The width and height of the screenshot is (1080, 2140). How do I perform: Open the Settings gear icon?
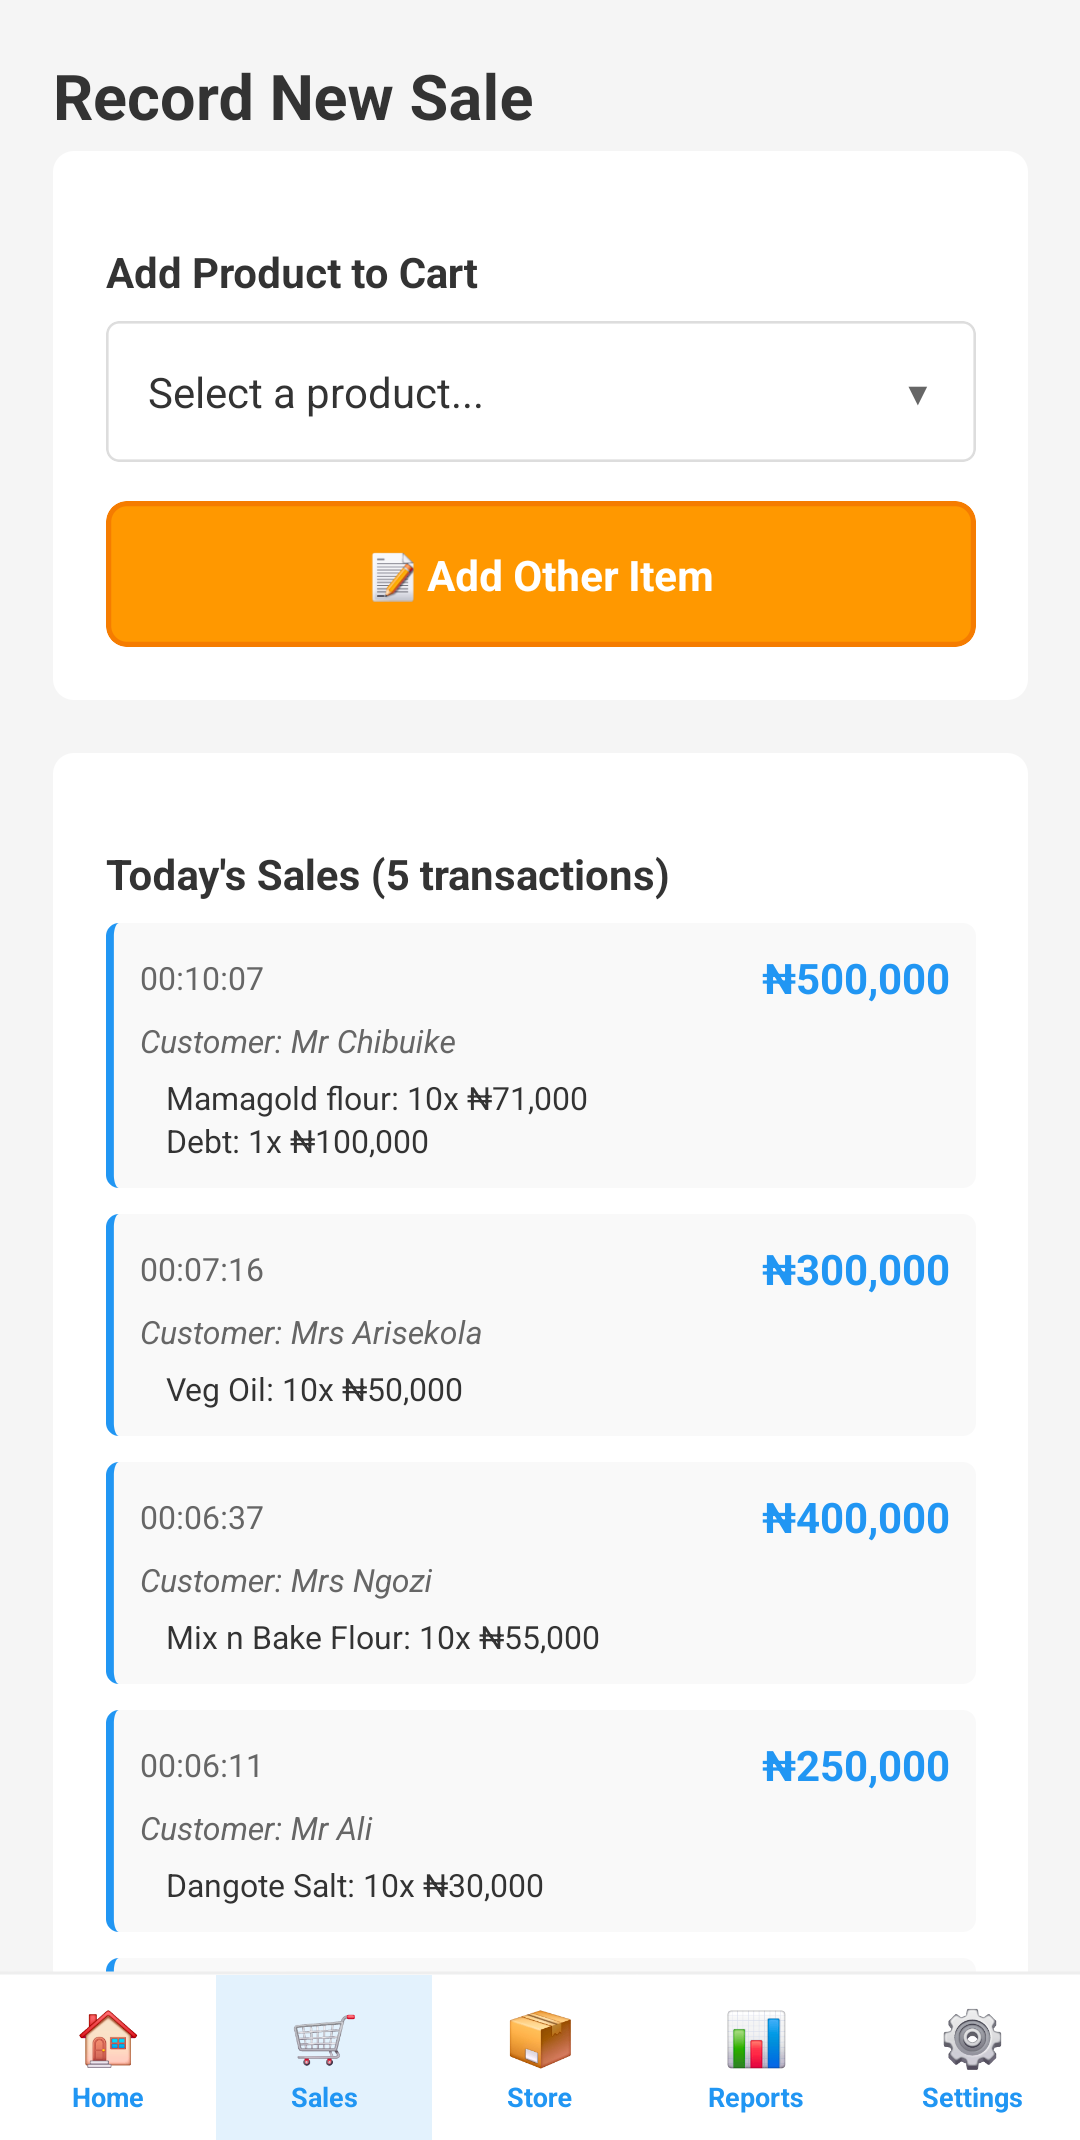tap(972, 2038)
